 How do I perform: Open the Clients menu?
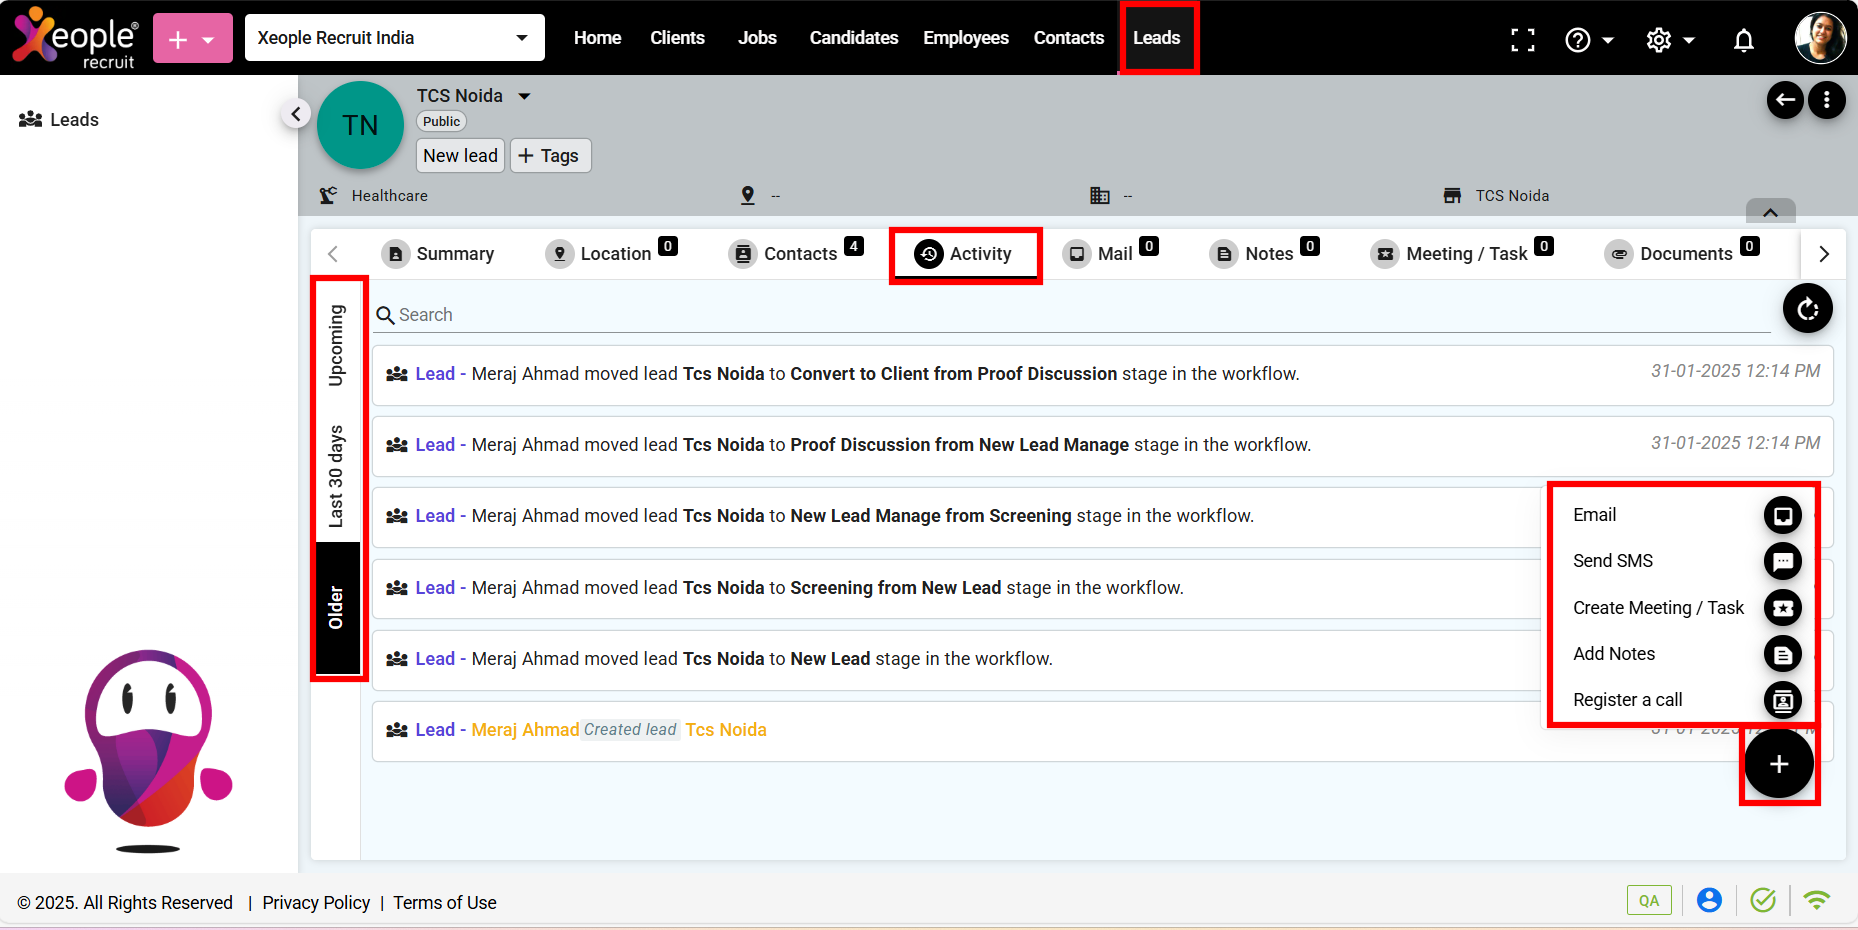677,38
